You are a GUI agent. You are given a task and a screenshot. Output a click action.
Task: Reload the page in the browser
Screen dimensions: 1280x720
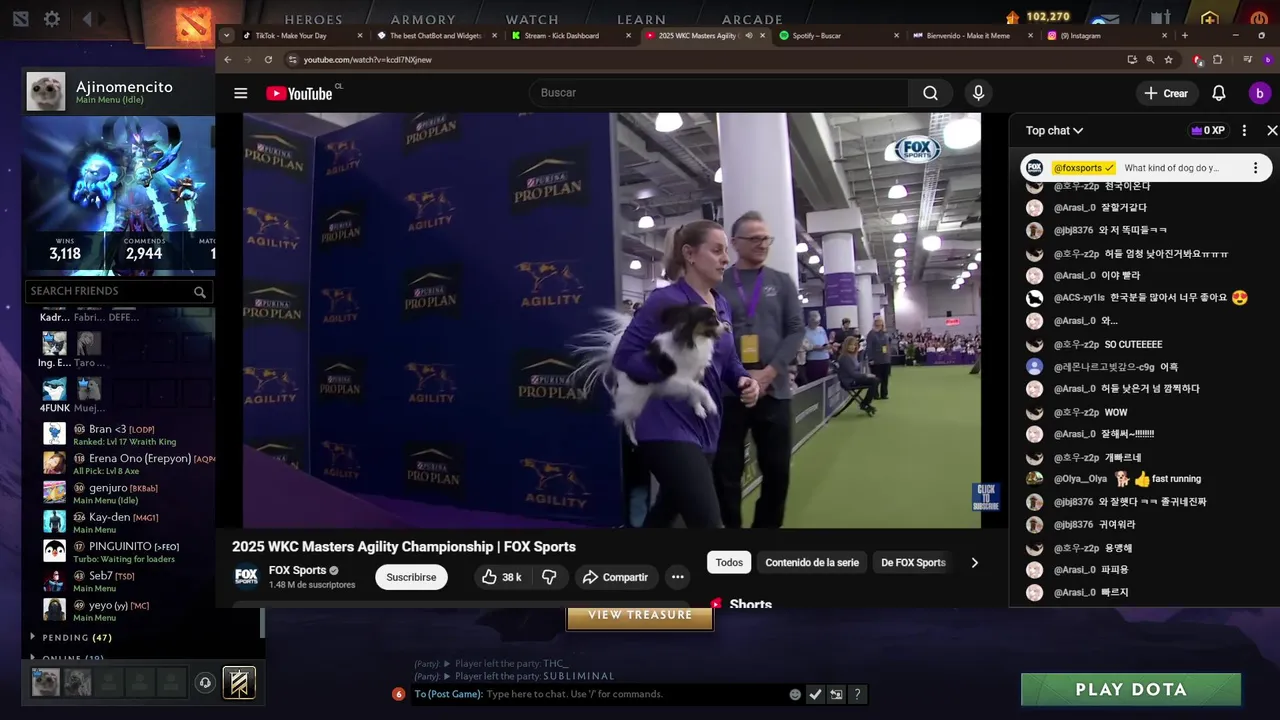click(x=268, y=60)
